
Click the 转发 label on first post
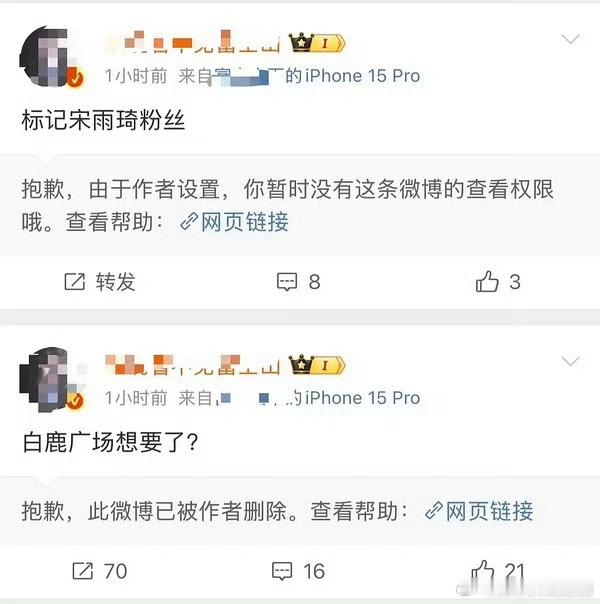[116, 282]
